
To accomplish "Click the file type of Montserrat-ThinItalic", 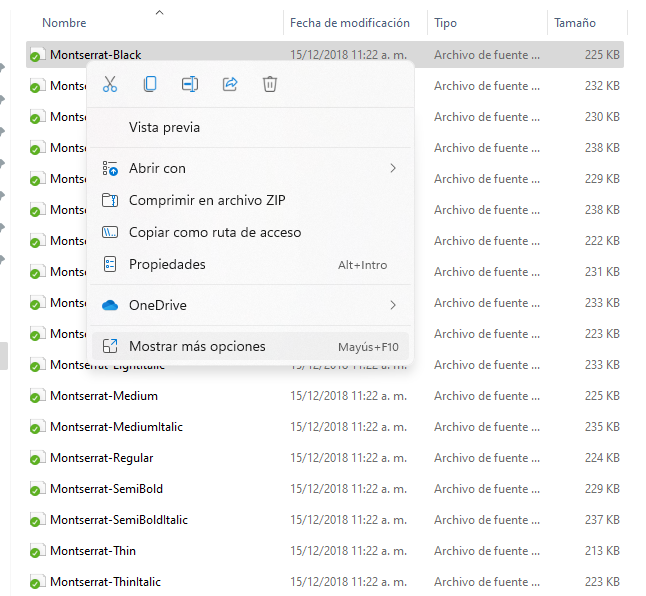I will point(487,582).
